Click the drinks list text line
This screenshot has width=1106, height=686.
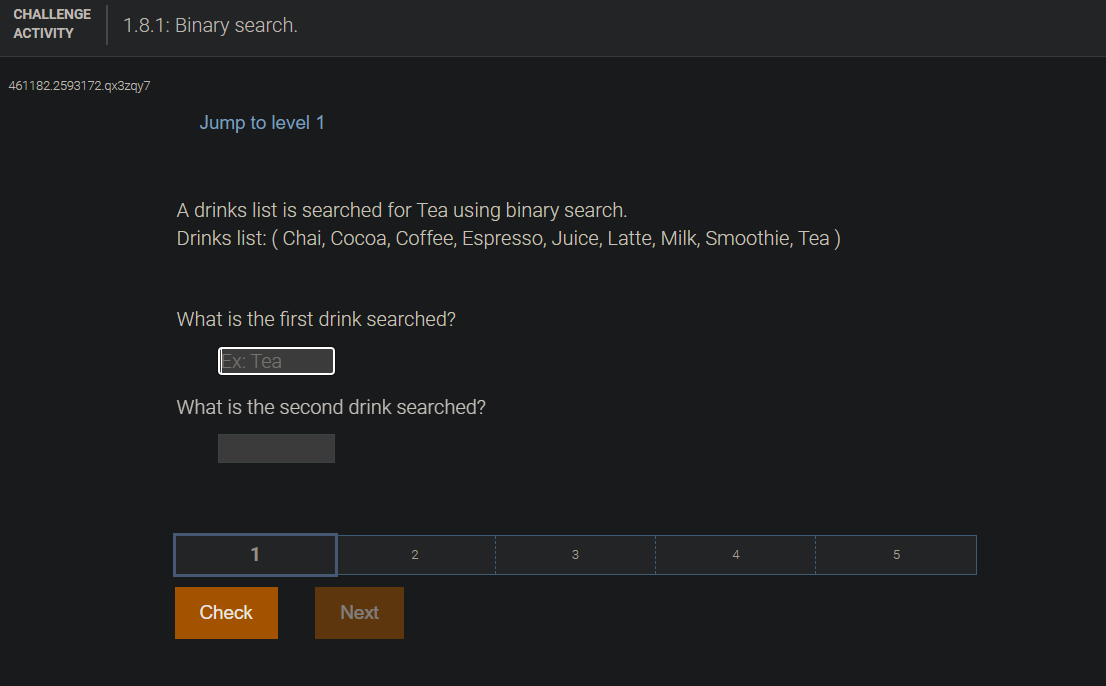507,238
